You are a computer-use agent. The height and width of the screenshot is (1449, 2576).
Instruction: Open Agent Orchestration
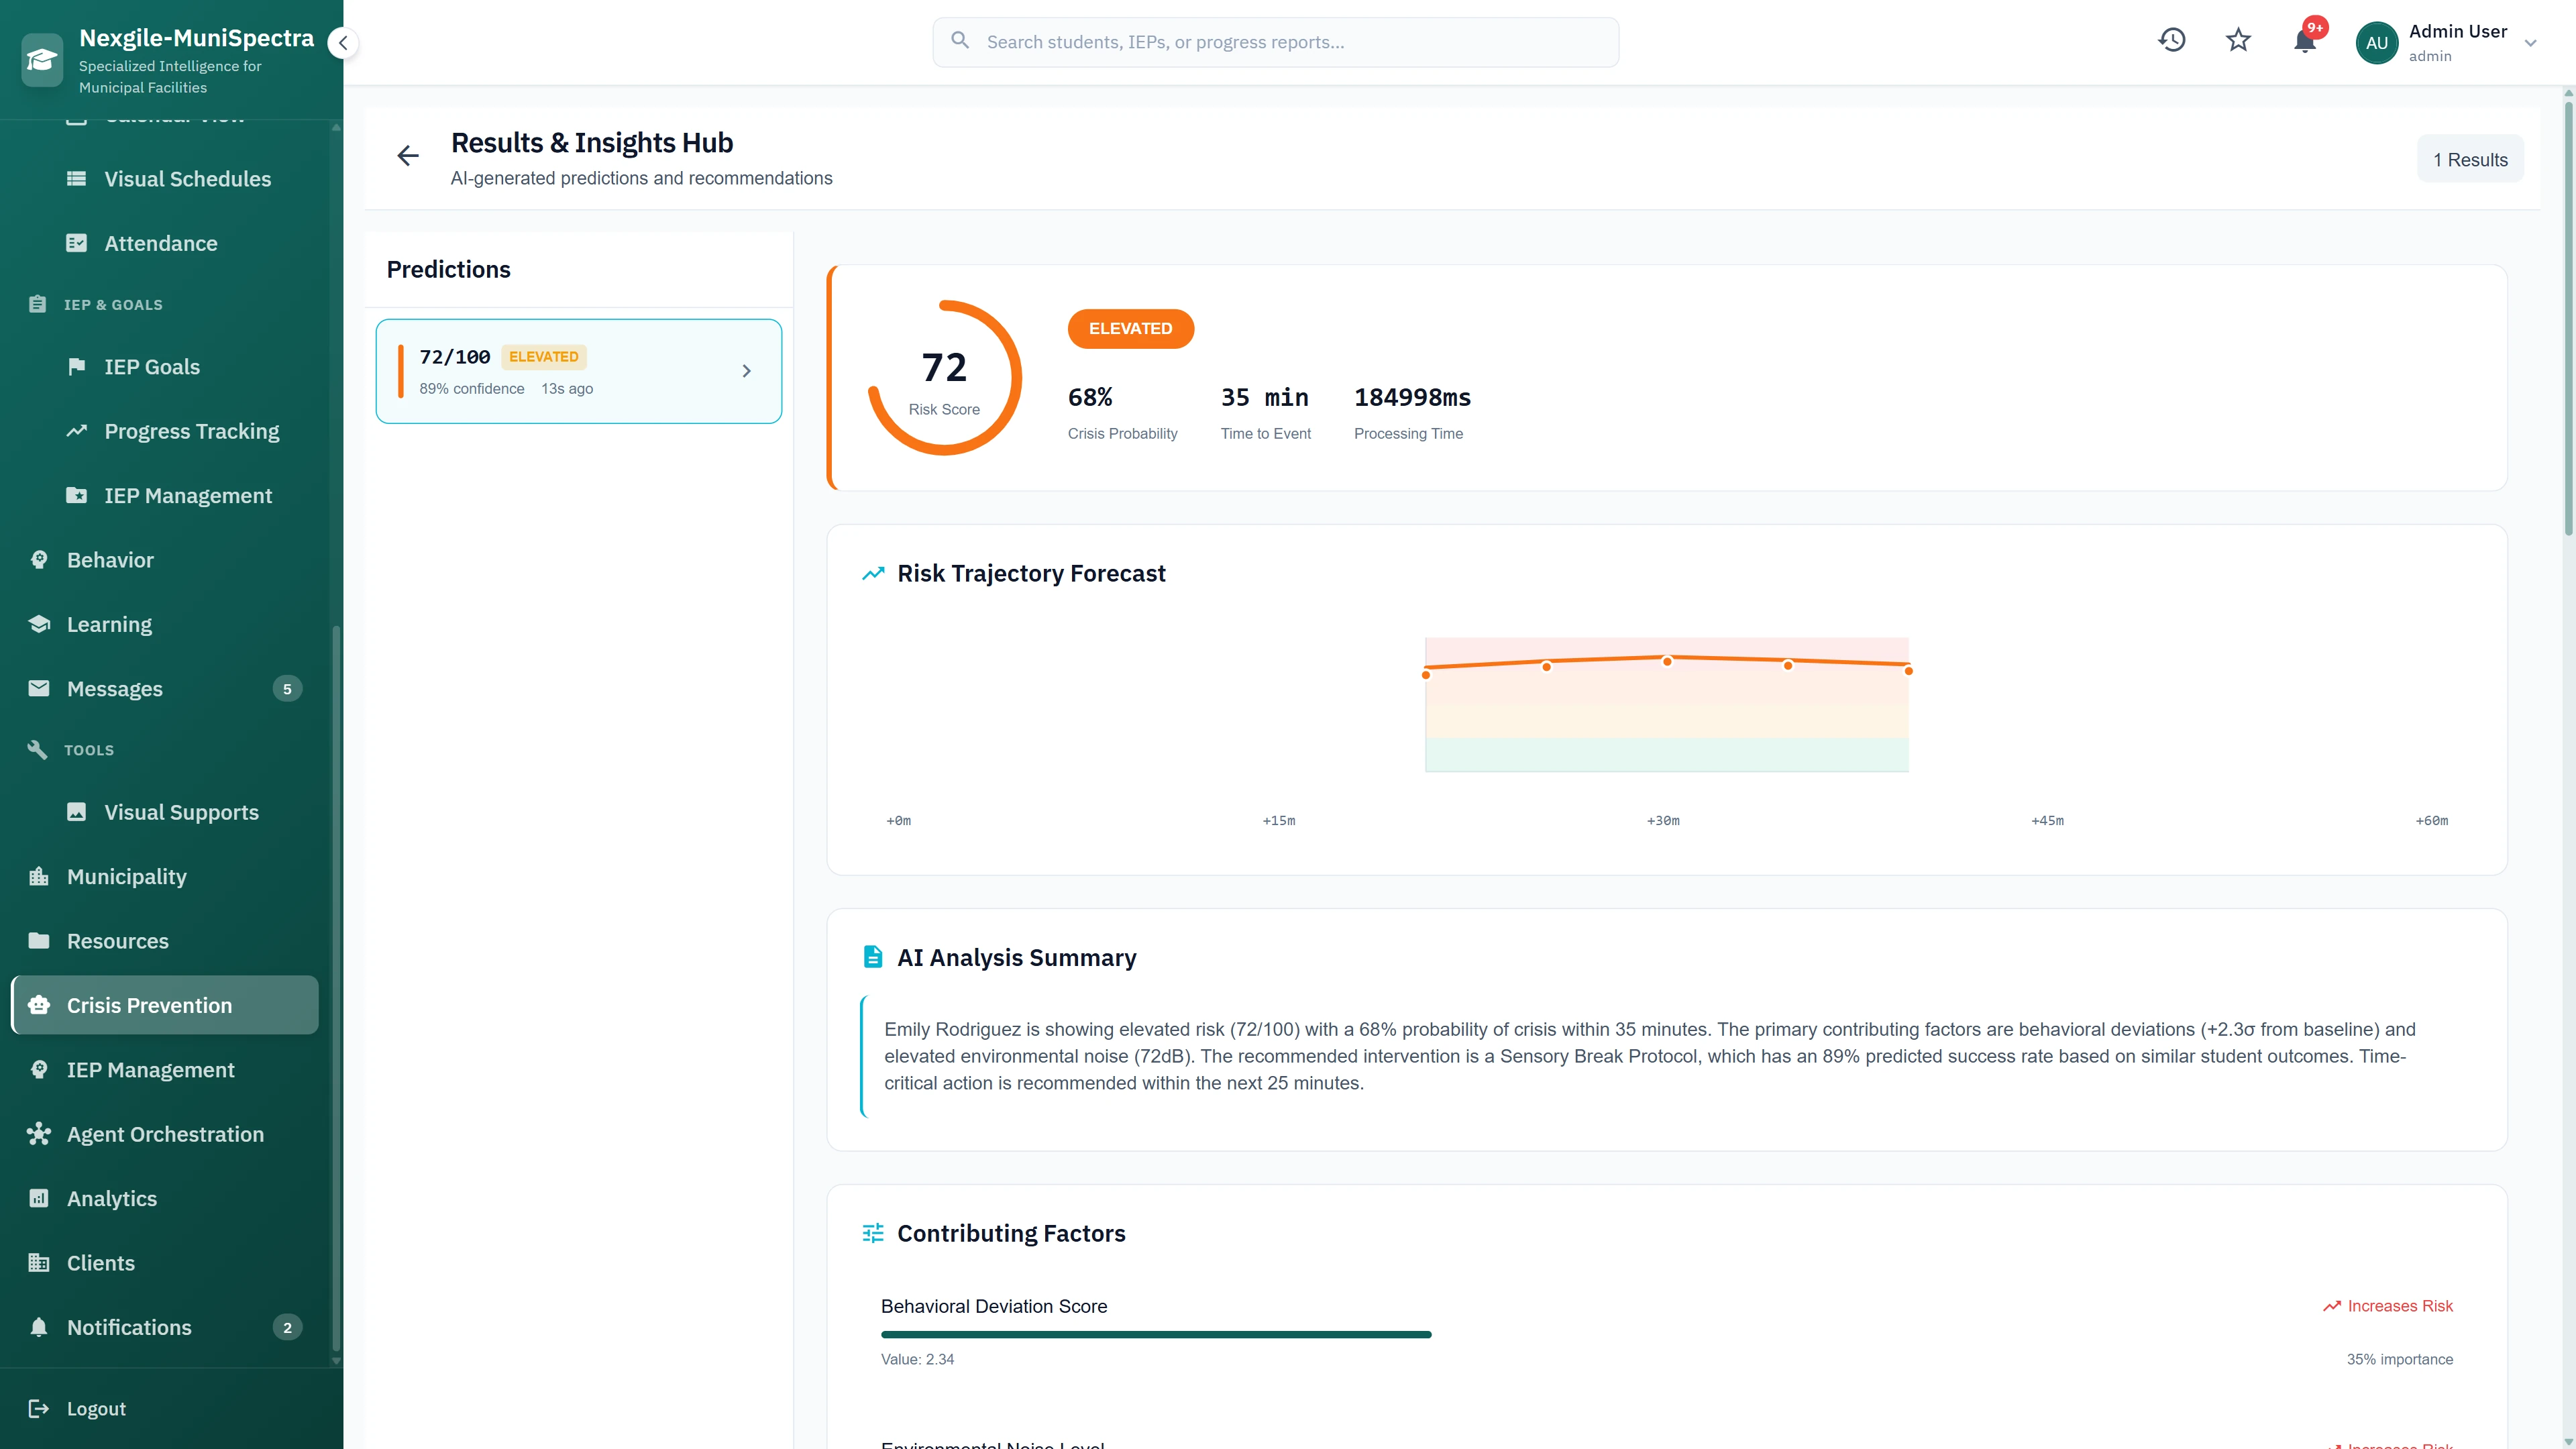click(164, 1134)
